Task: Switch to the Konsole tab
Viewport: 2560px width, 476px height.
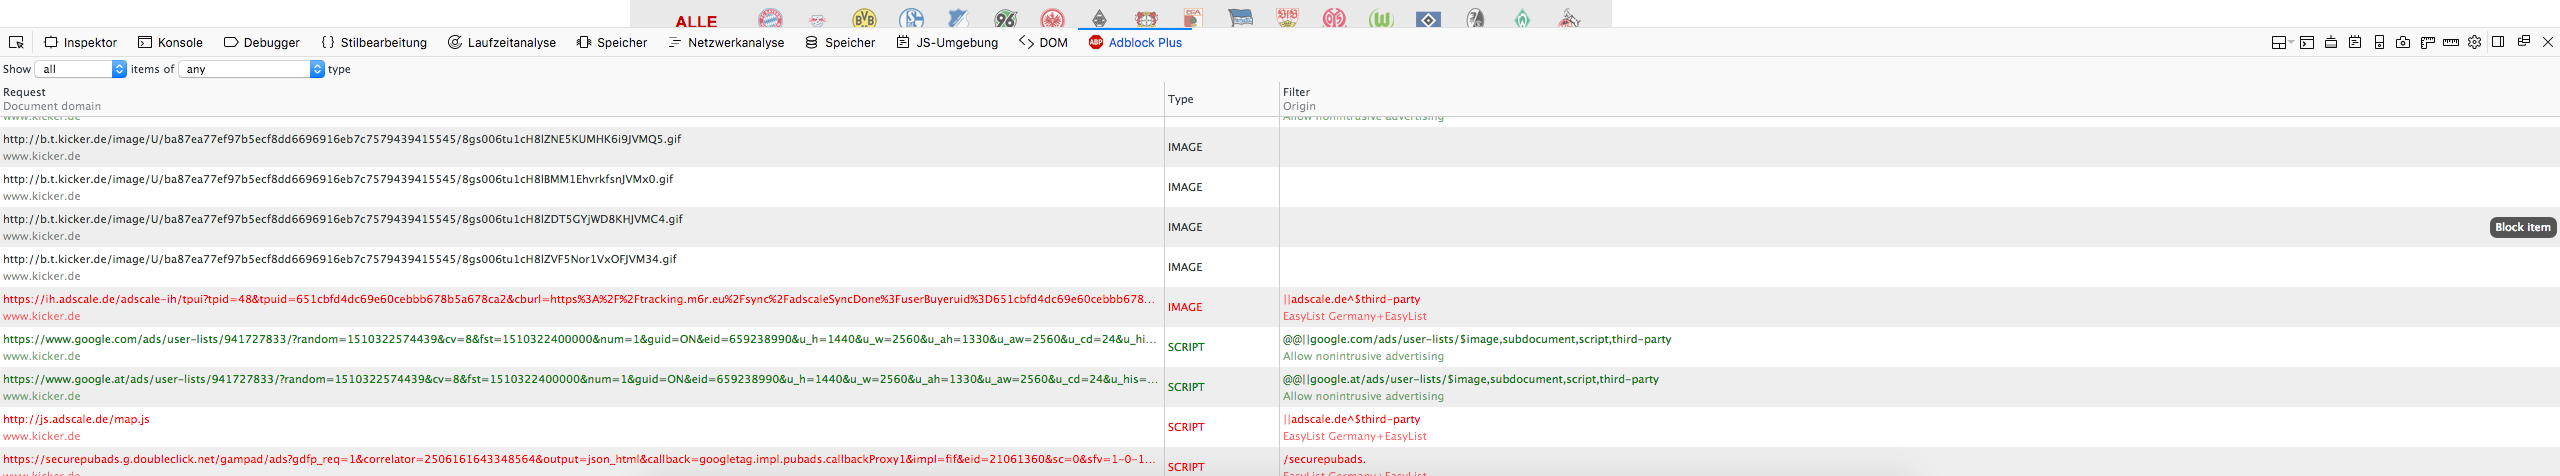Action: [x=170, y=42]
